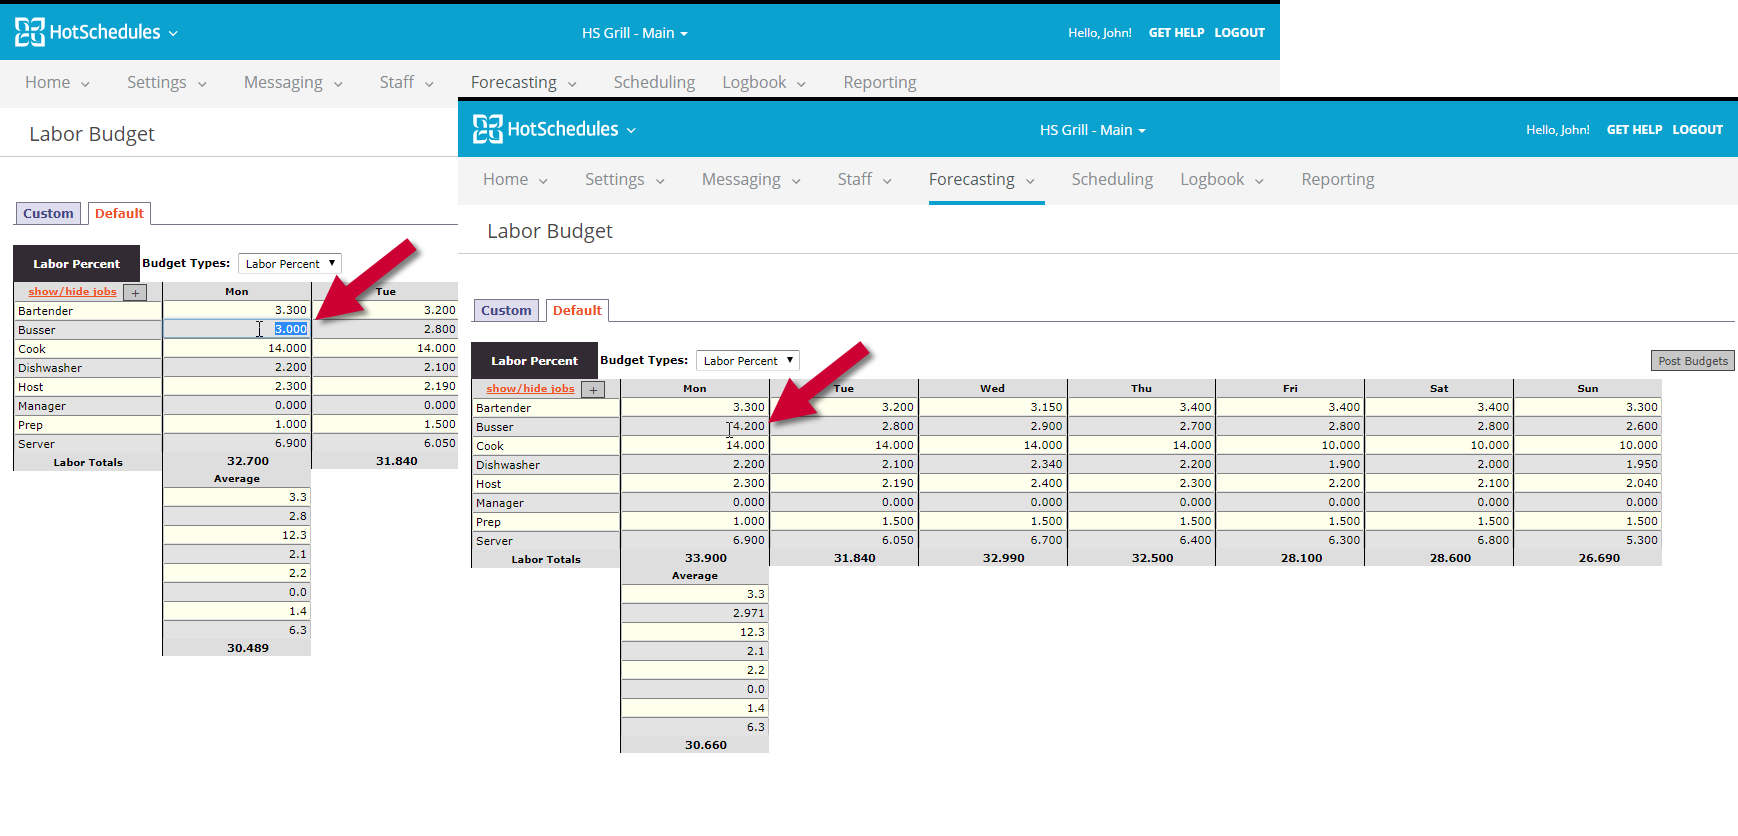Image resolution: width=1738 pixels, height=836 pixels.
Task: Click Busser average value 2.971
Action: (695, 614)
